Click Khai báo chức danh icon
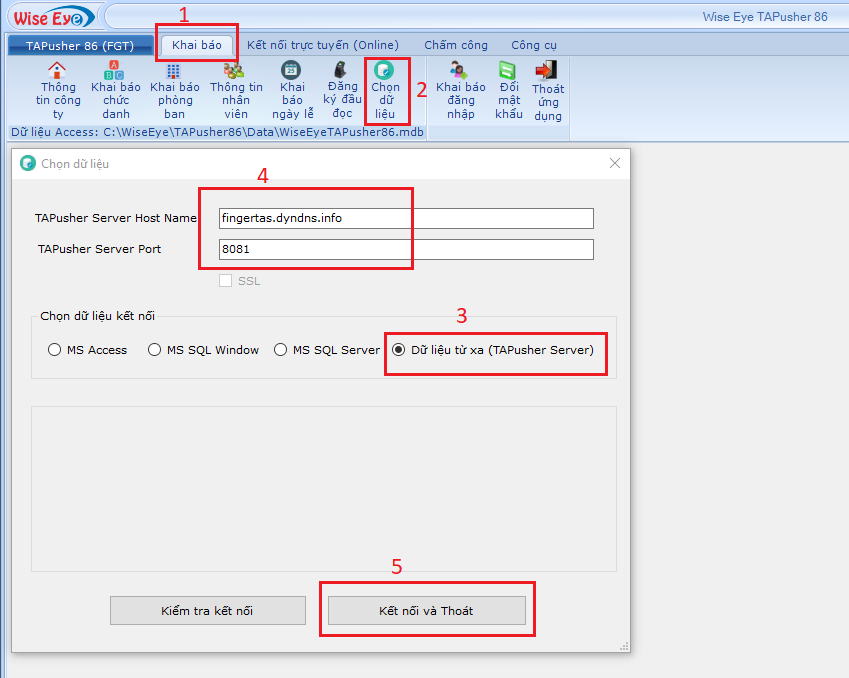 115,70
